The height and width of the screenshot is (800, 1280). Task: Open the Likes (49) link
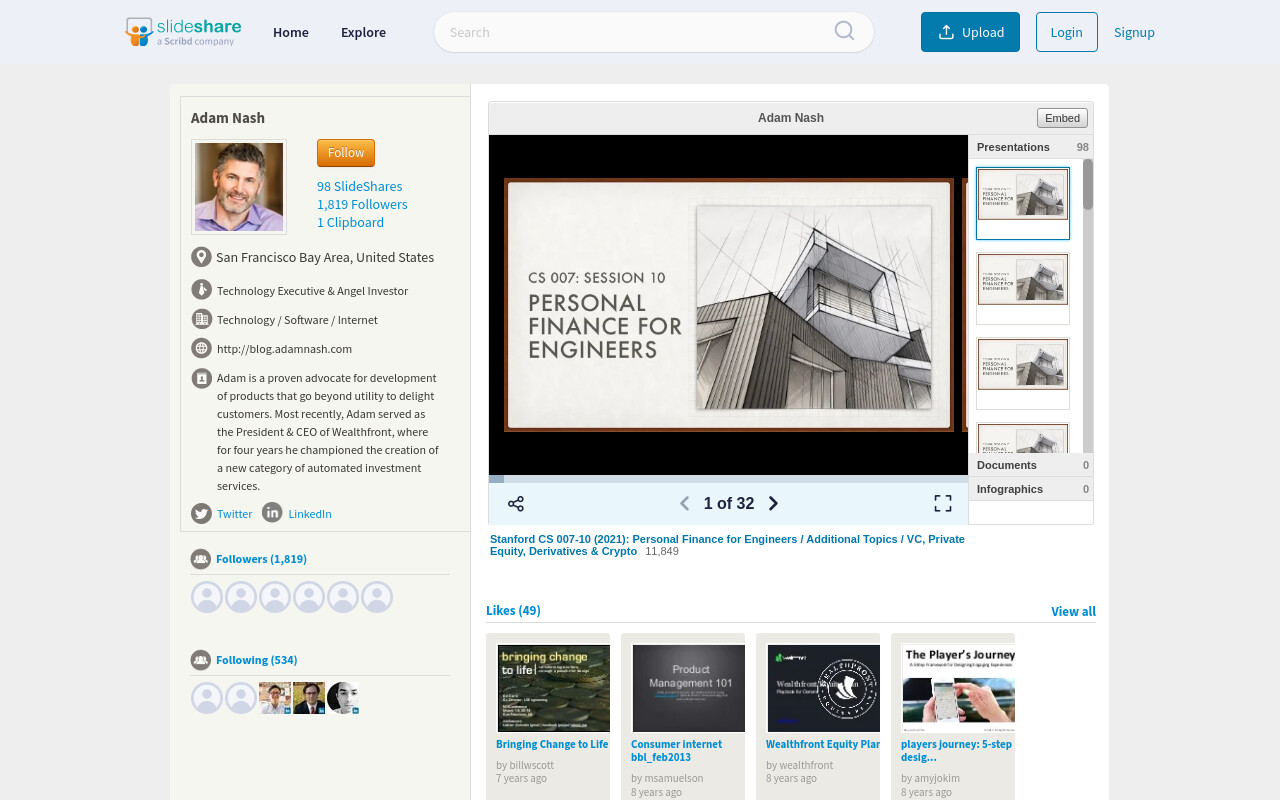tap(513, 611)
